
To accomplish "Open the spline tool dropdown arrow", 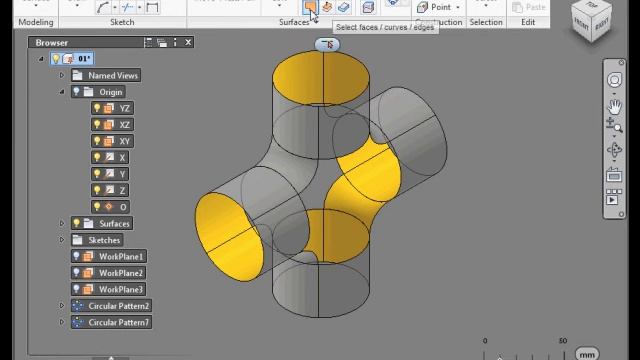I will [x=115, y=7].
